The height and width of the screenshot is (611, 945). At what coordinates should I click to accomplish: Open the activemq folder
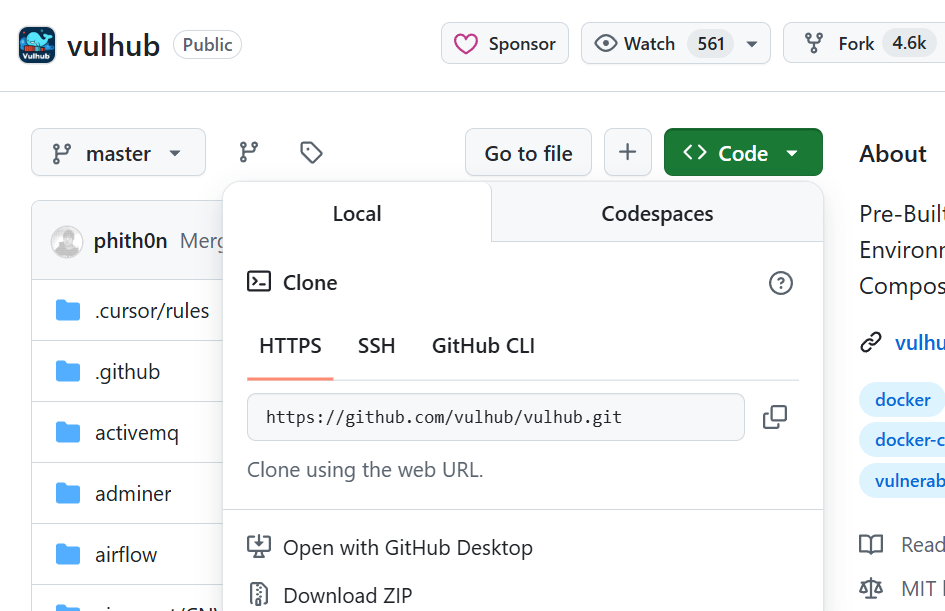[x=137, y=433]
